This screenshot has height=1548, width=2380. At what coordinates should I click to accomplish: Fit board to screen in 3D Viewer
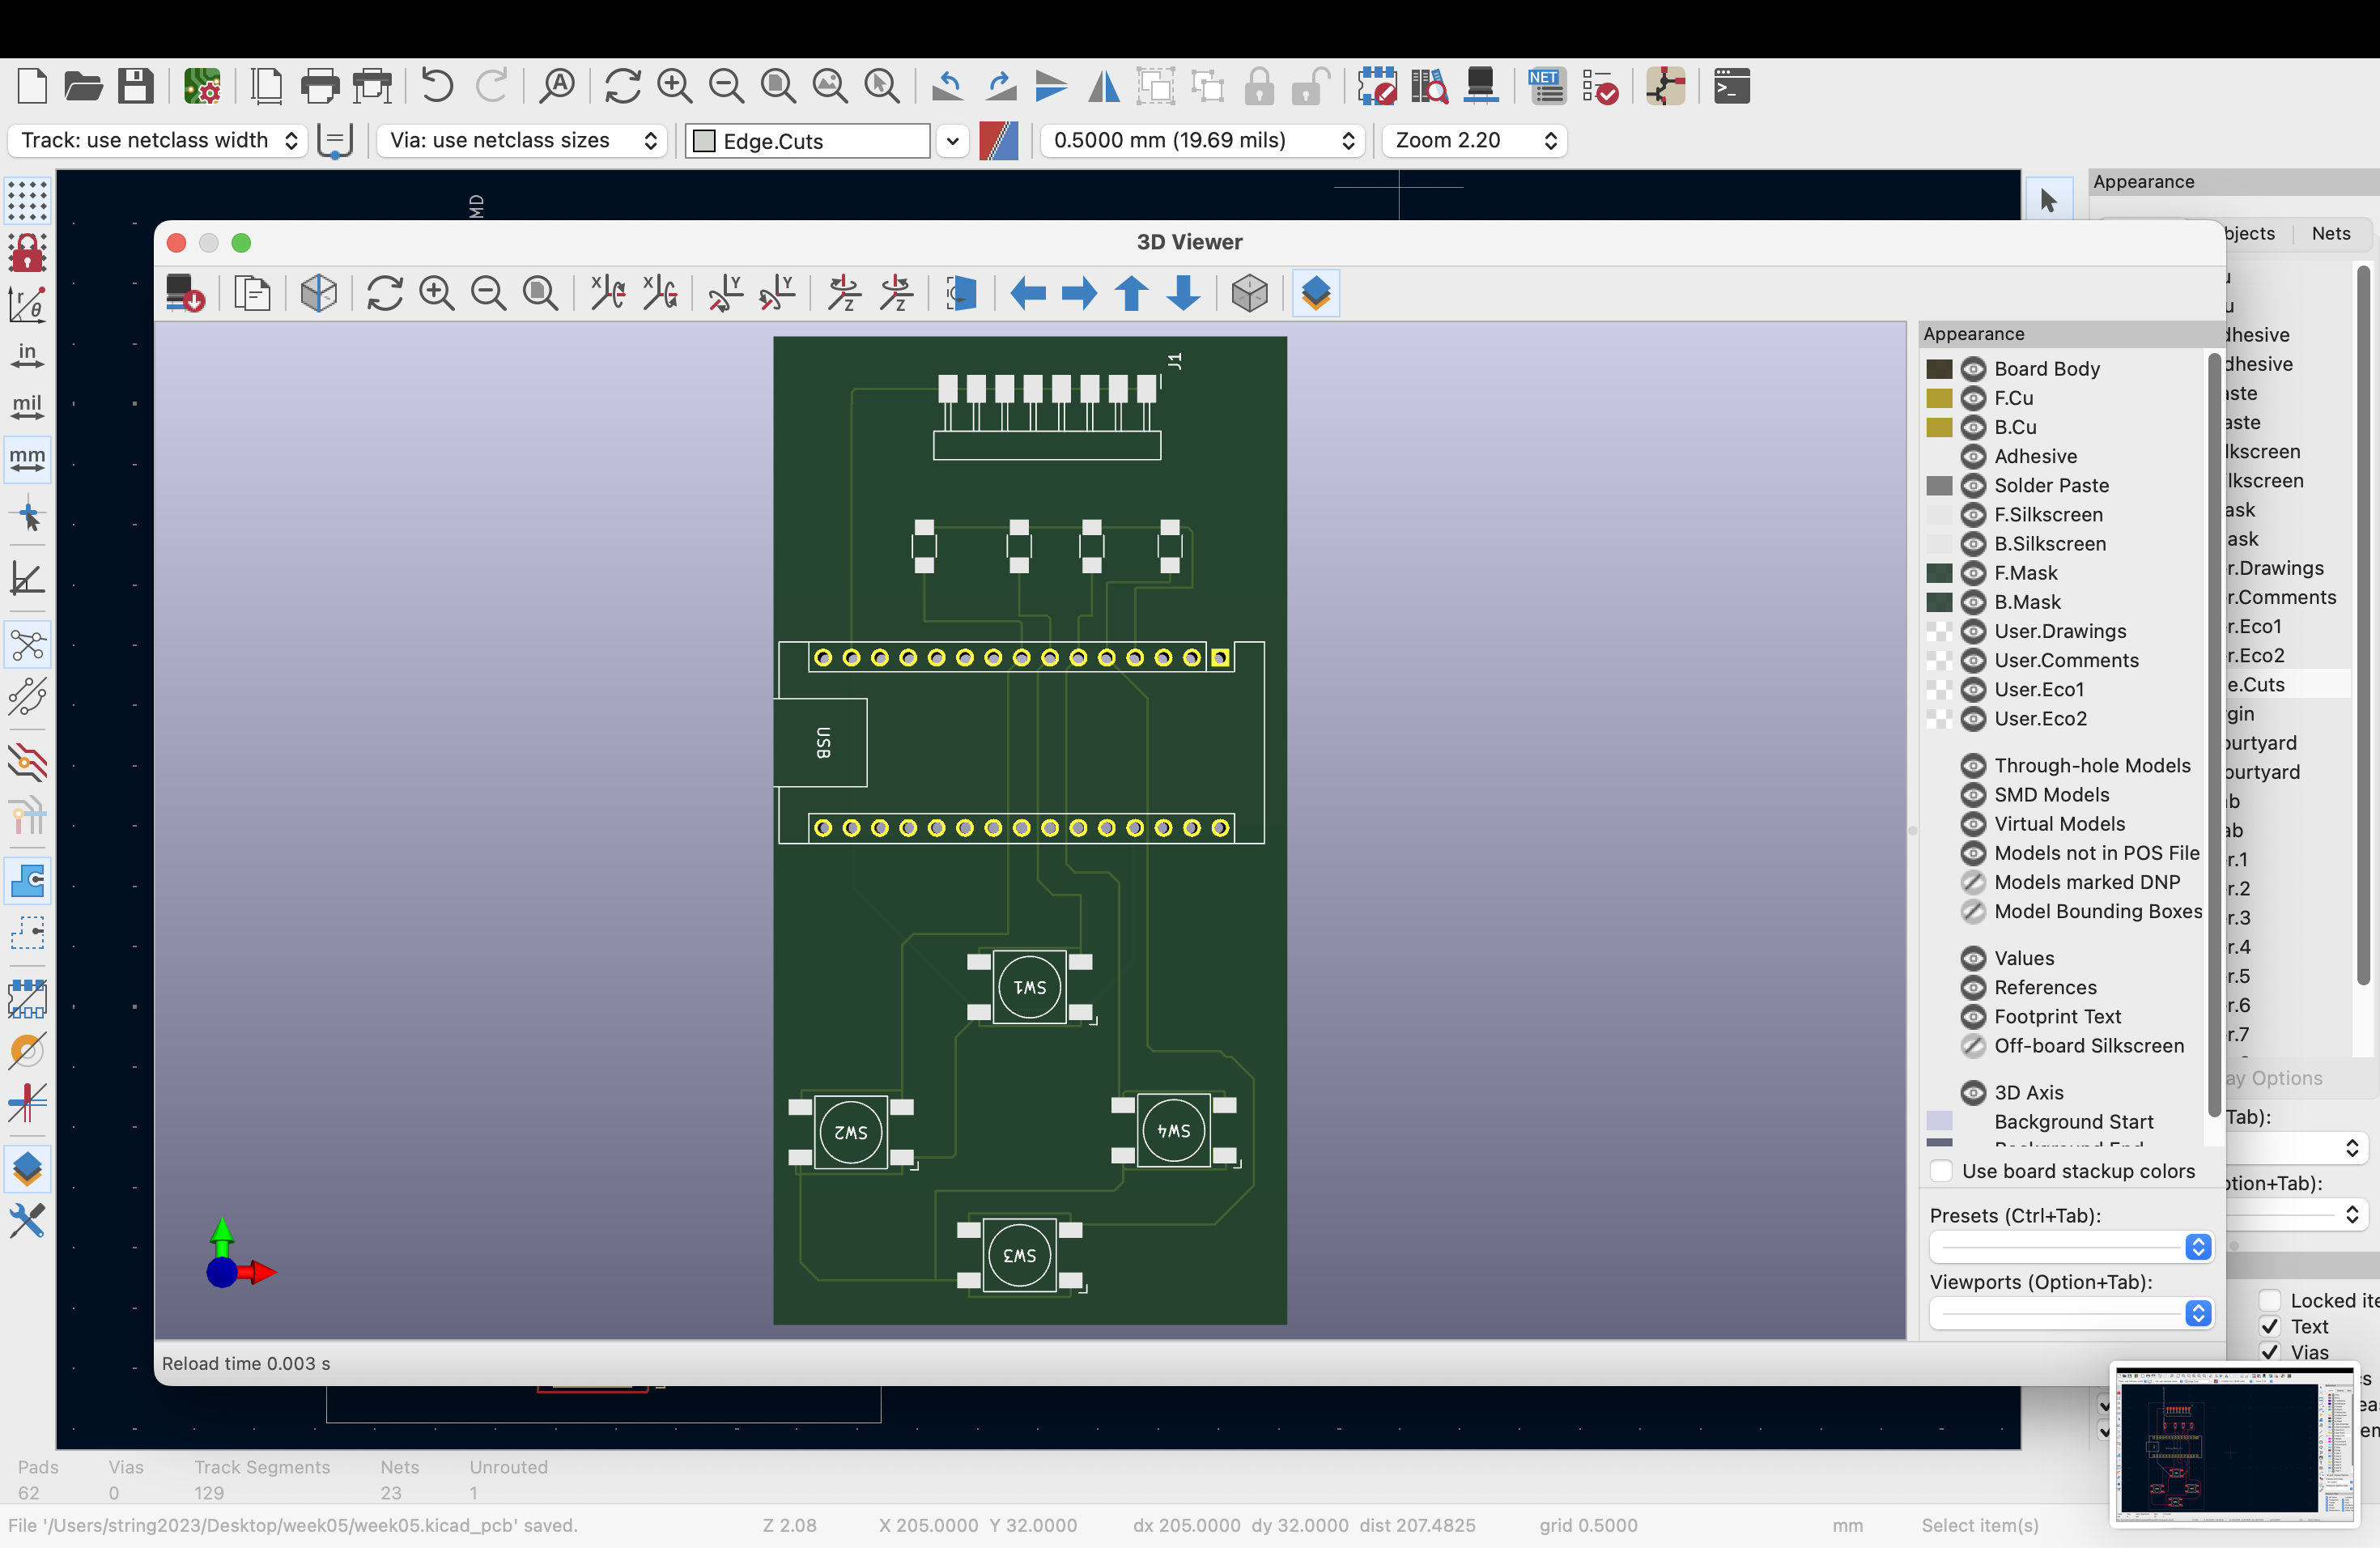pyautogui.click(x=541, y=293)
